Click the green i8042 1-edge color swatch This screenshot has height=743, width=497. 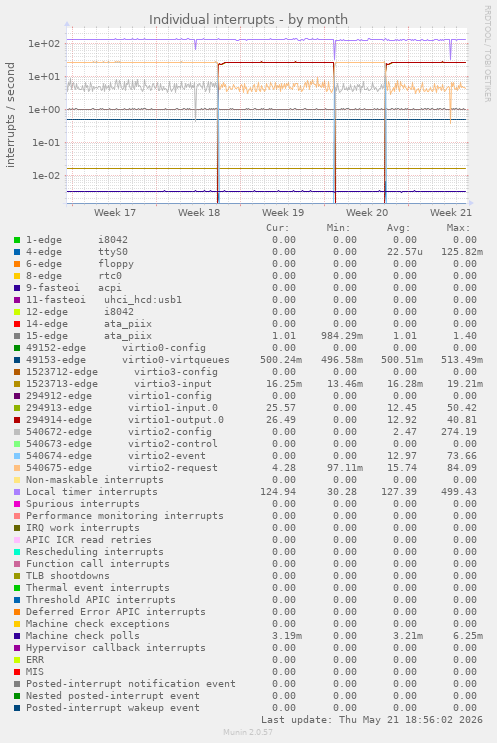pos(17,240)
